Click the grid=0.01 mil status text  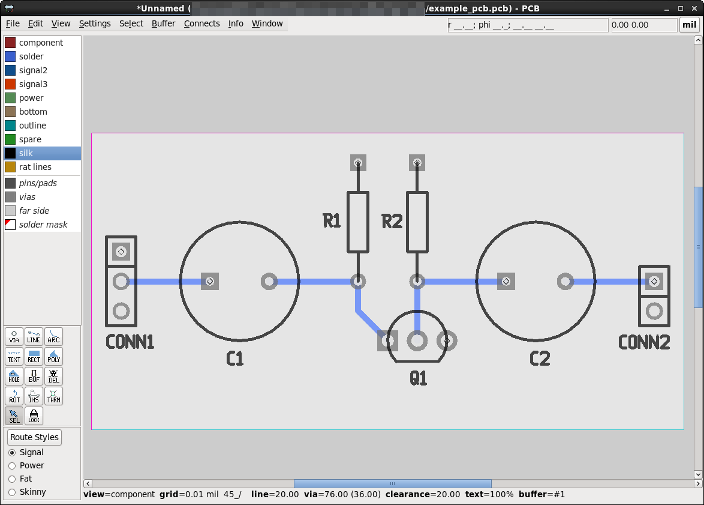[189, 494]
